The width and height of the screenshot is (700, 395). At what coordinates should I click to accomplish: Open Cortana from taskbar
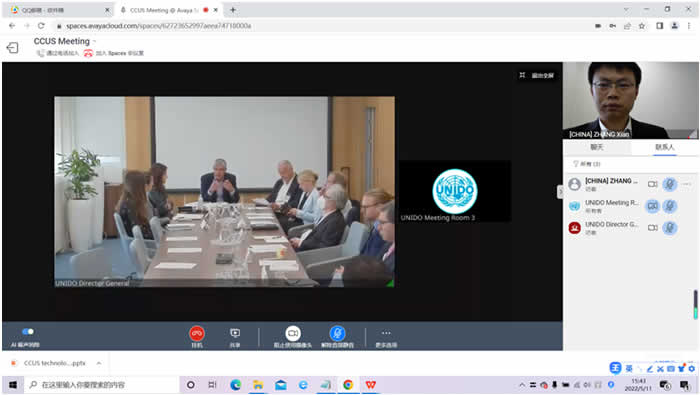(x=191, y=385)
